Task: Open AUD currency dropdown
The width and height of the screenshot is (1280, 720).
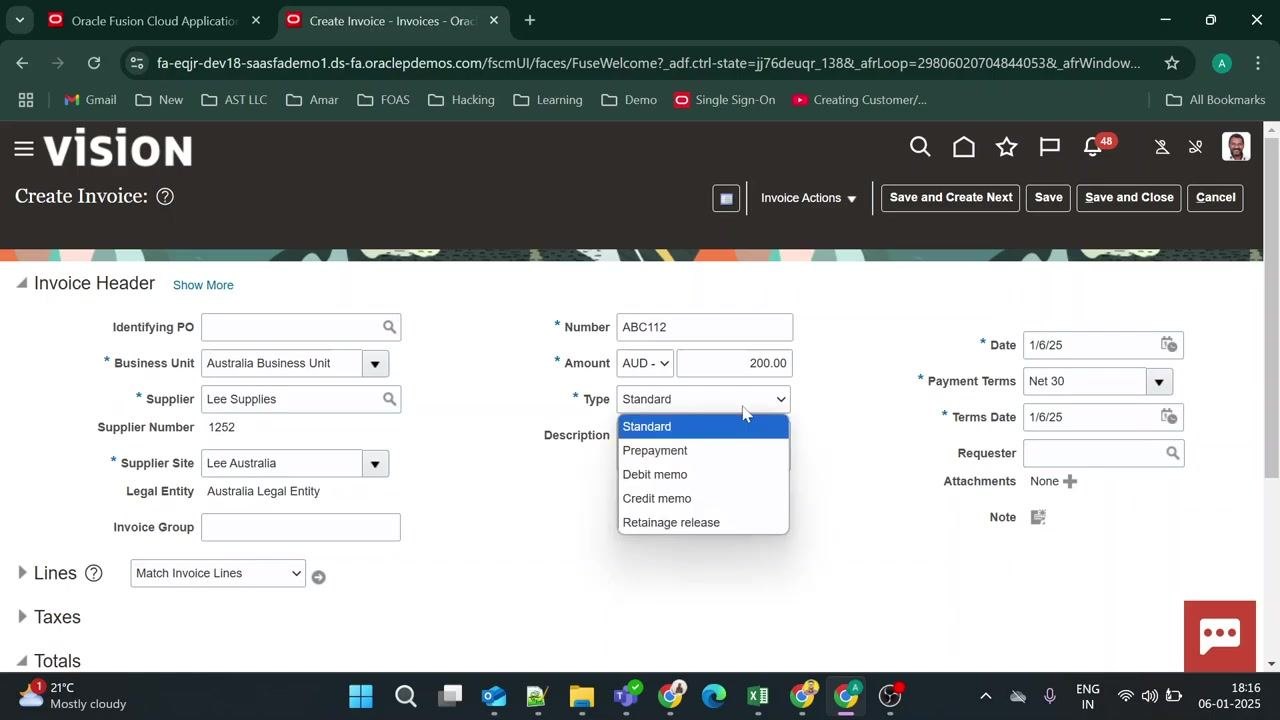Action: point(645,363)
